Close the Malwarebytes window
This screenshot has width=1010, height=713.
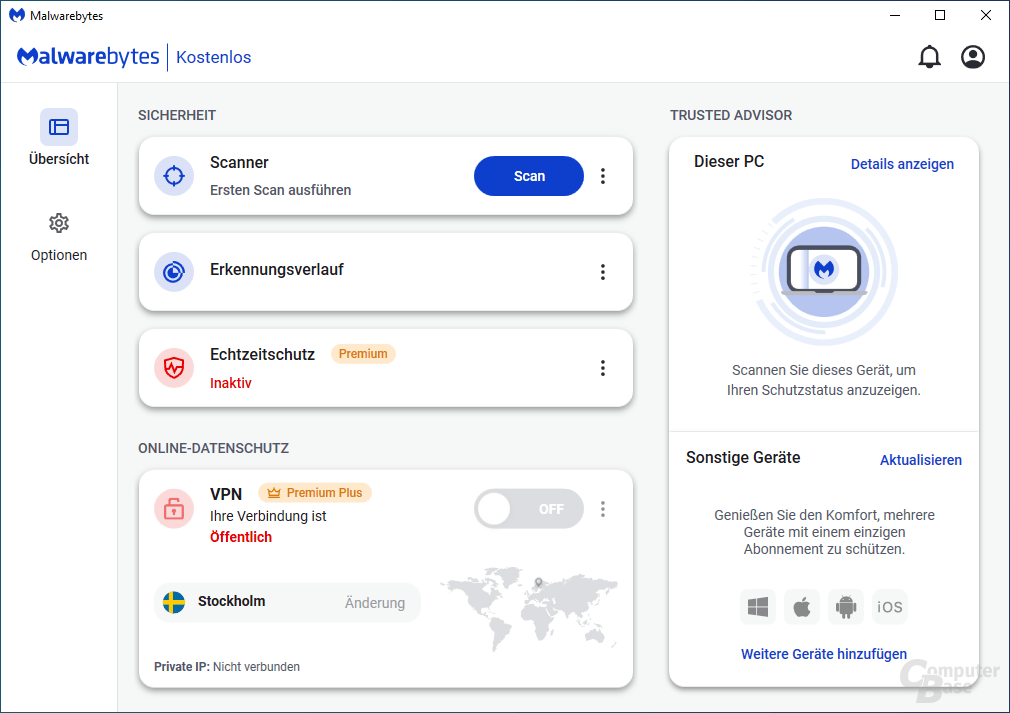[x=986, y=15]
